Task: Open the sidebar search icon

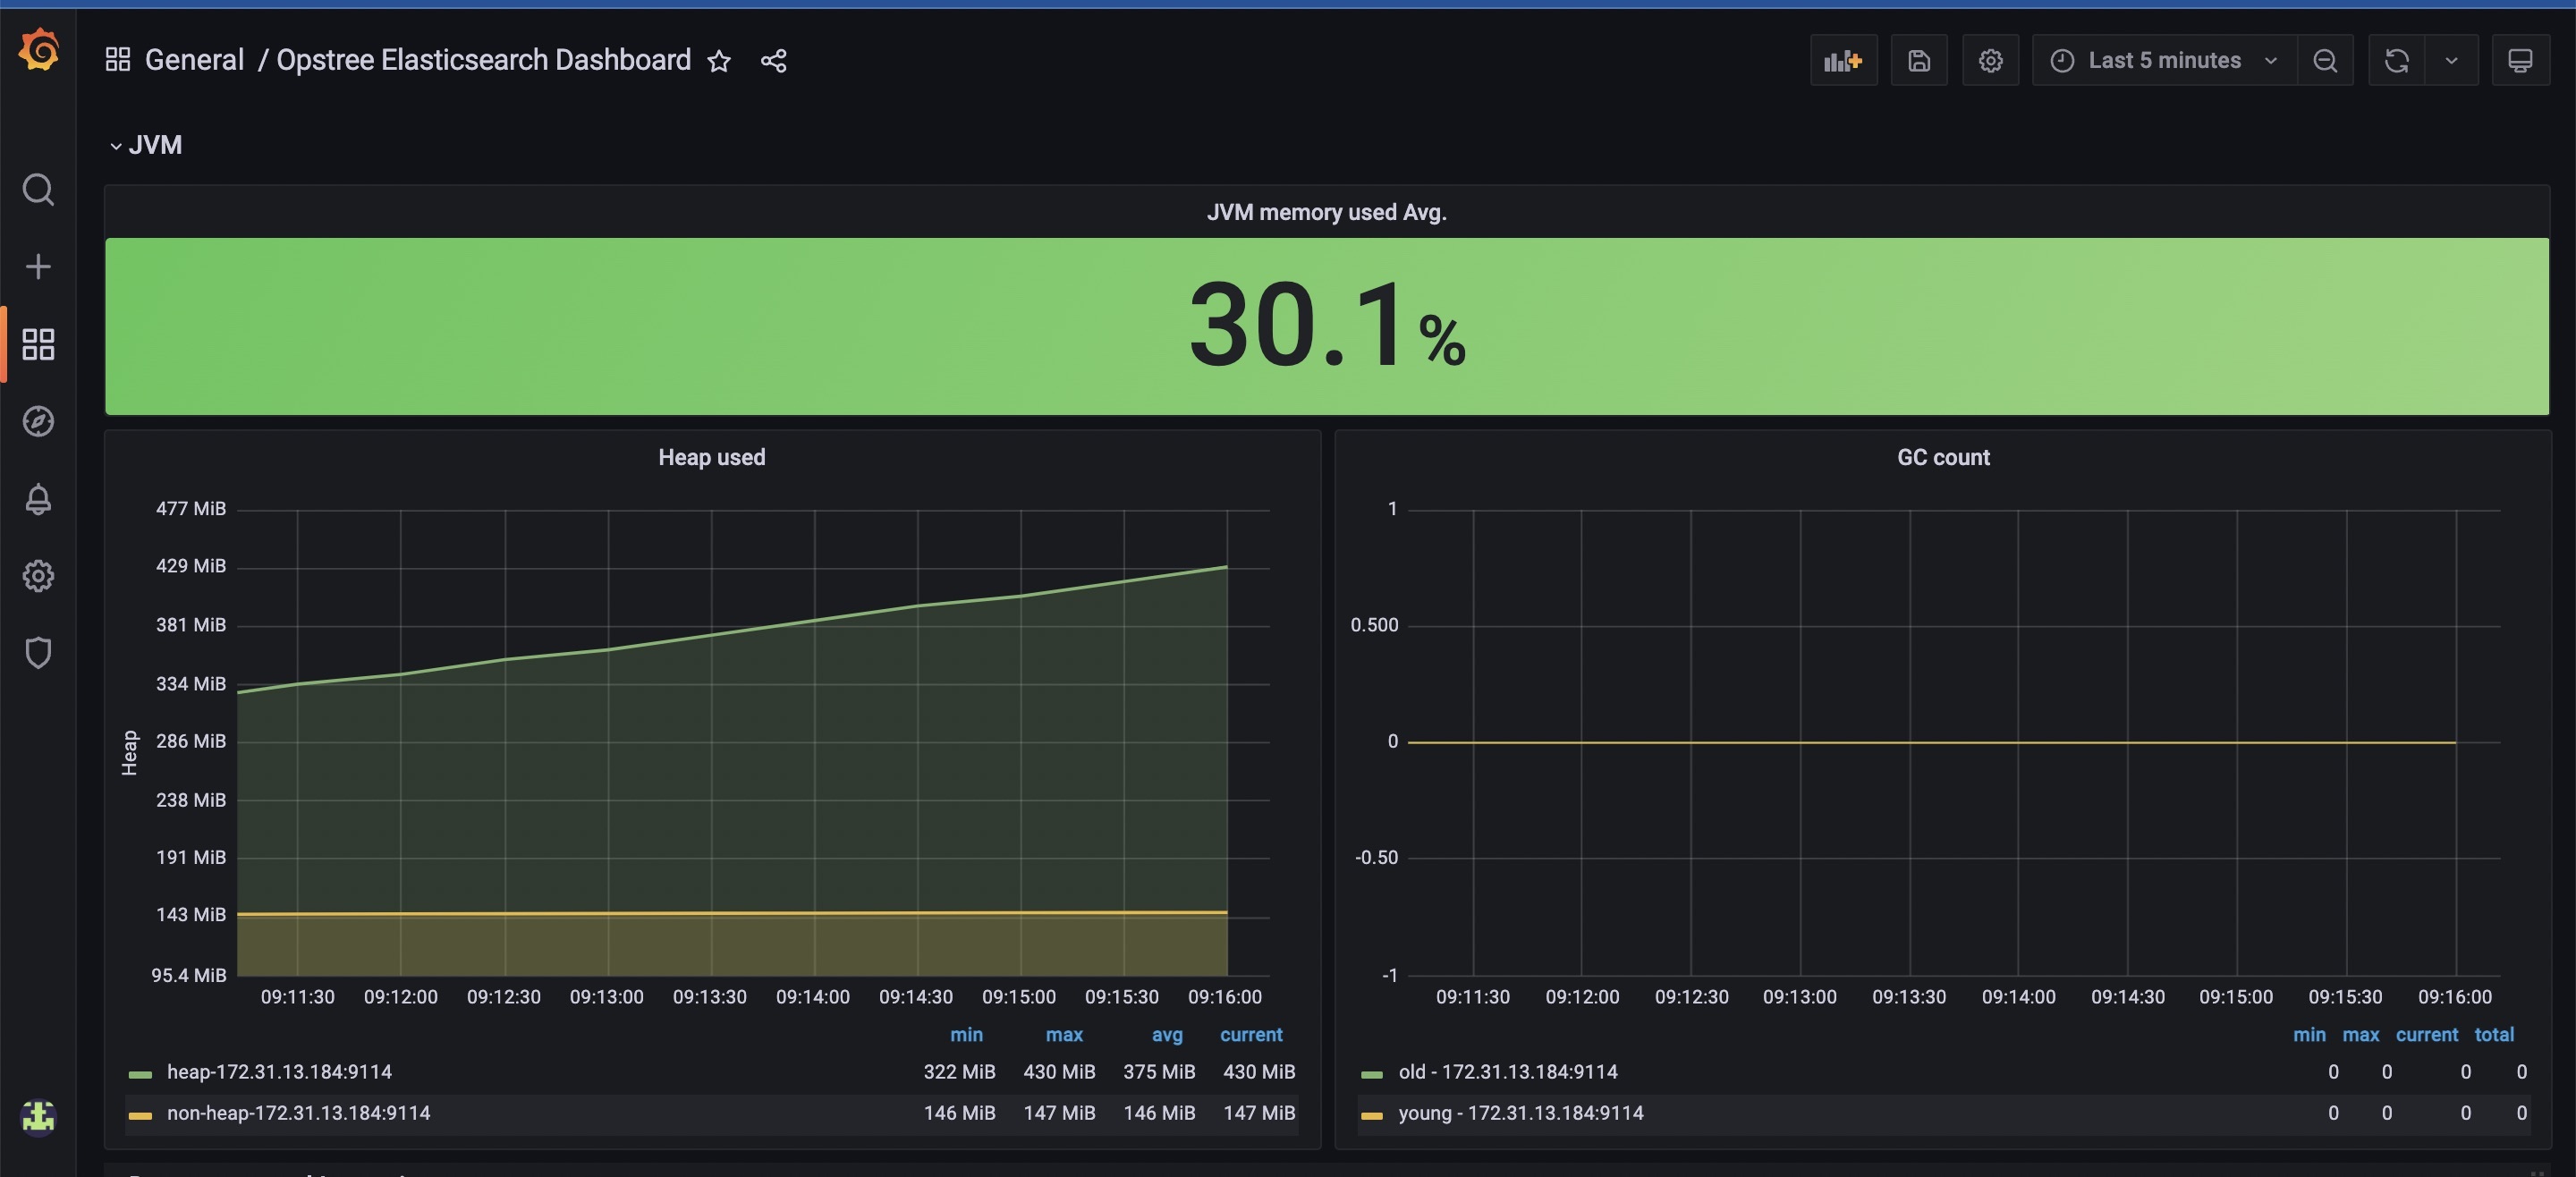Action: (38, 189)
